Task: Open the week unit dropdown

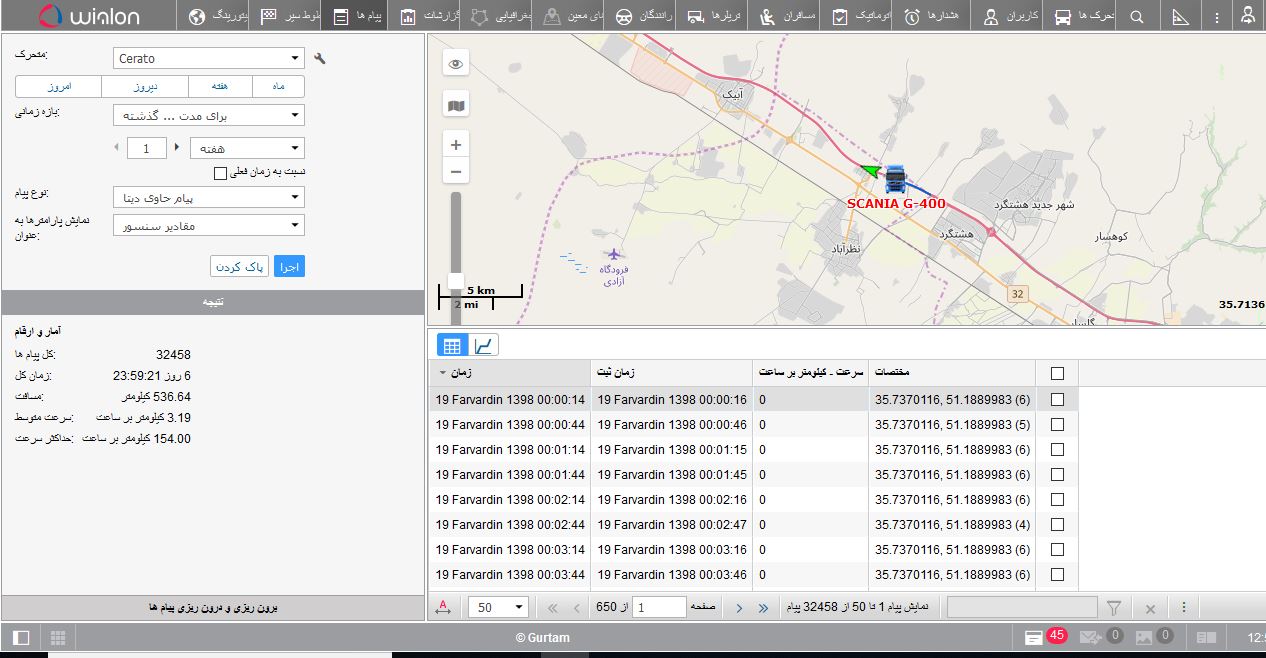Action: [247, 148]
